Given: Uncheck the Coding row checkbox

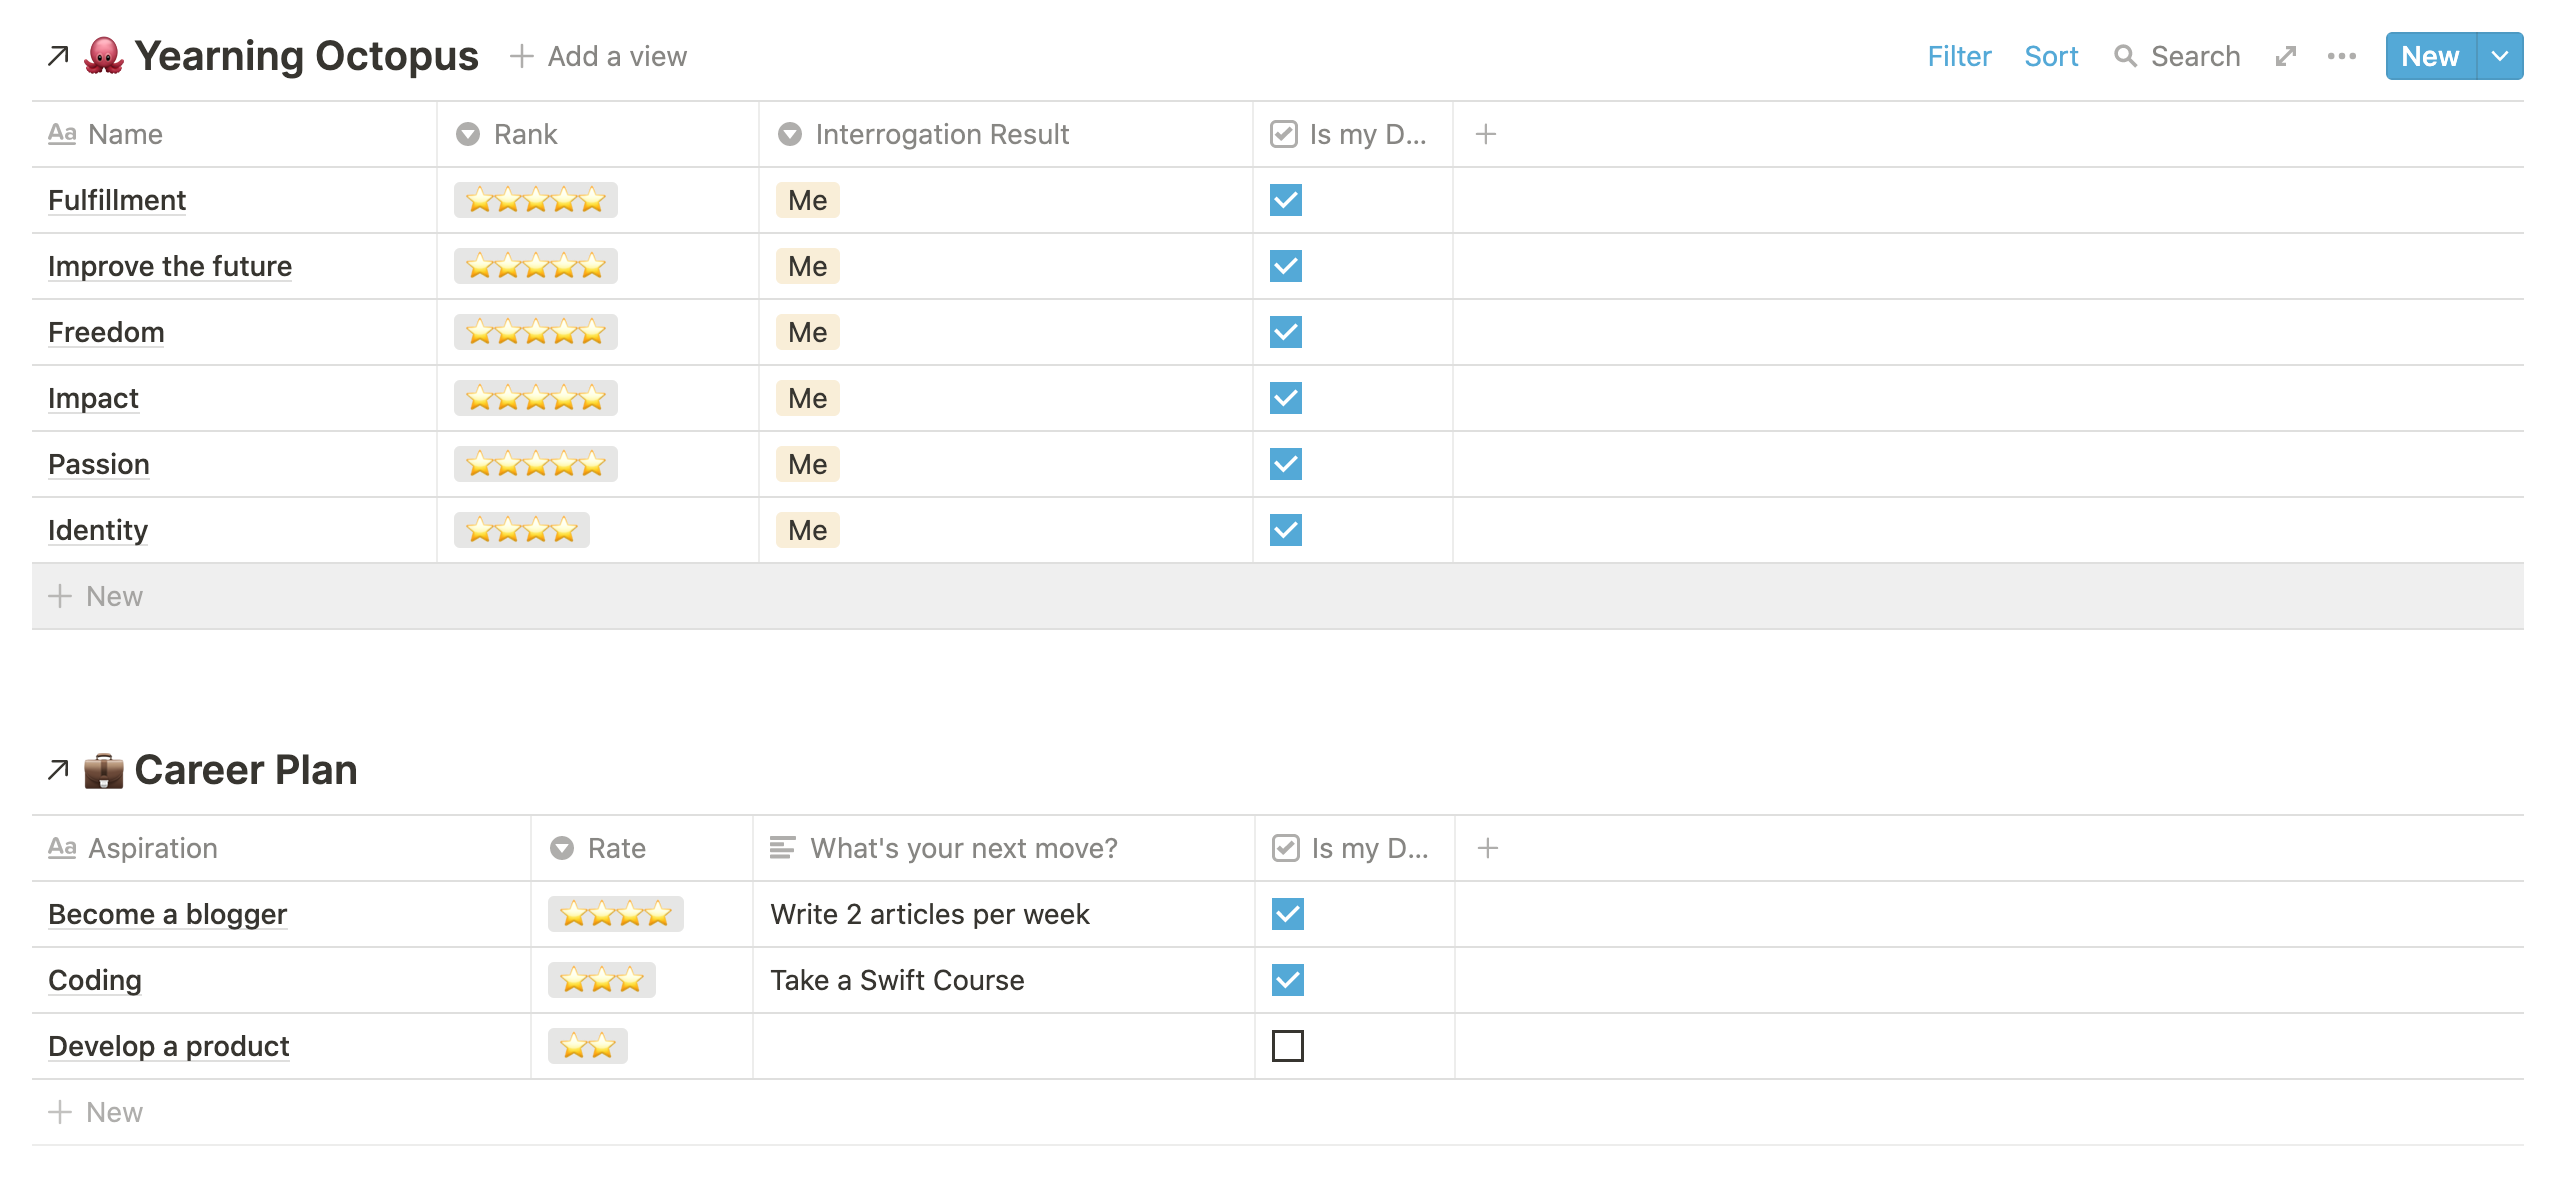Looking at the screenshot, I should [1288, 980].
